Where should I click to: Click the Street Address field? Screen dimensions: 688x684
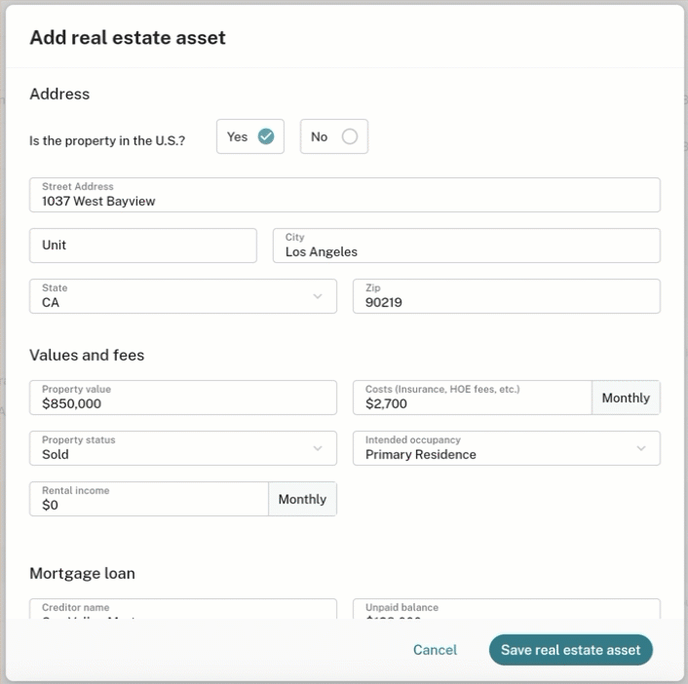pyautogui.click(x=345, y=195)
